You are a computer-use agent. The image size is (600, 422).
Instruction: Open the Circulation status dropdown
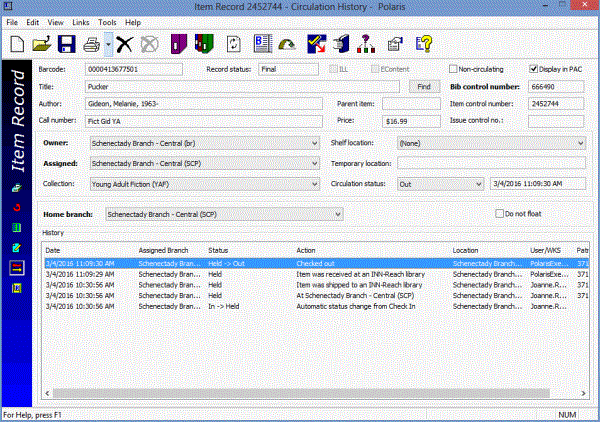pos(477,184)
